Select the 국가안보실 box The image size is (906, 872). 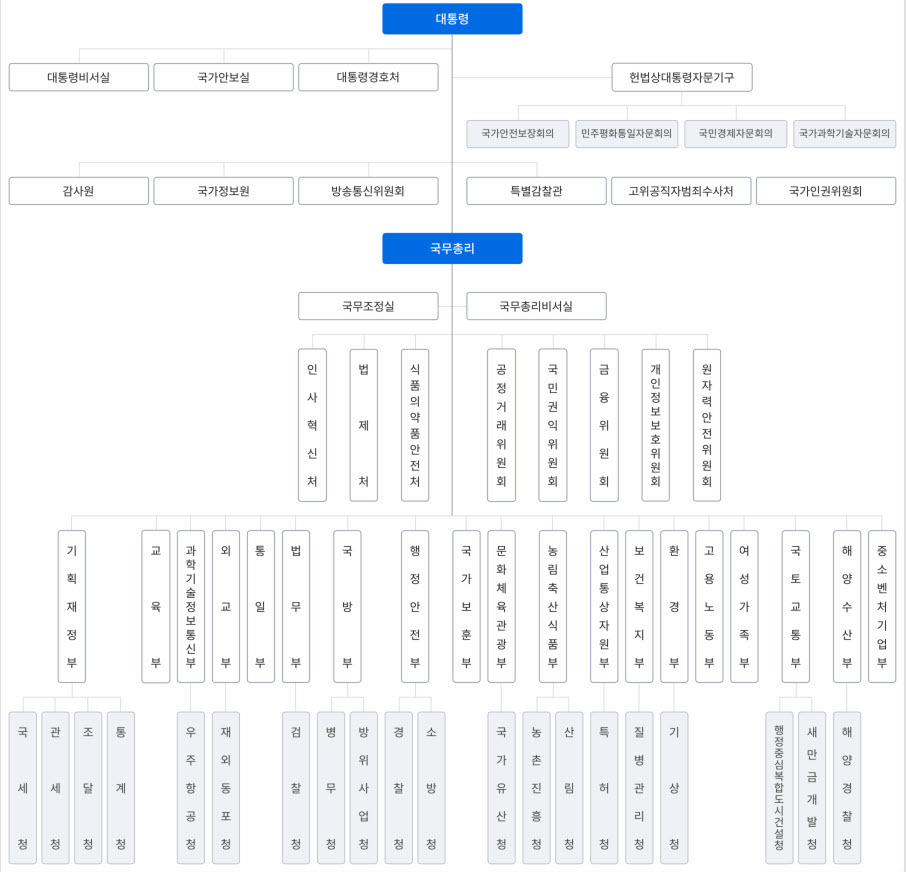[224, 77]
